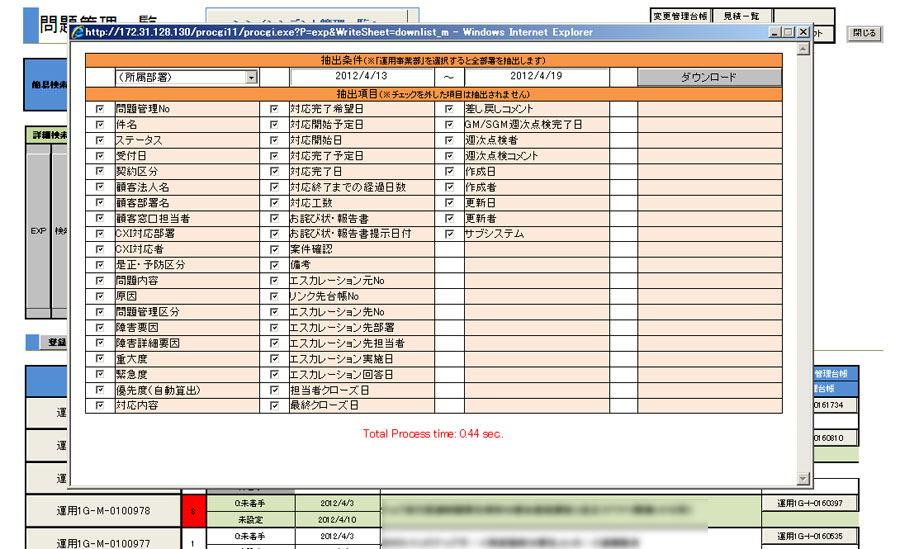Toggle the 契約区分 checkbox
This screenshot has width=900, height=549.
click(x=100, y=171)
